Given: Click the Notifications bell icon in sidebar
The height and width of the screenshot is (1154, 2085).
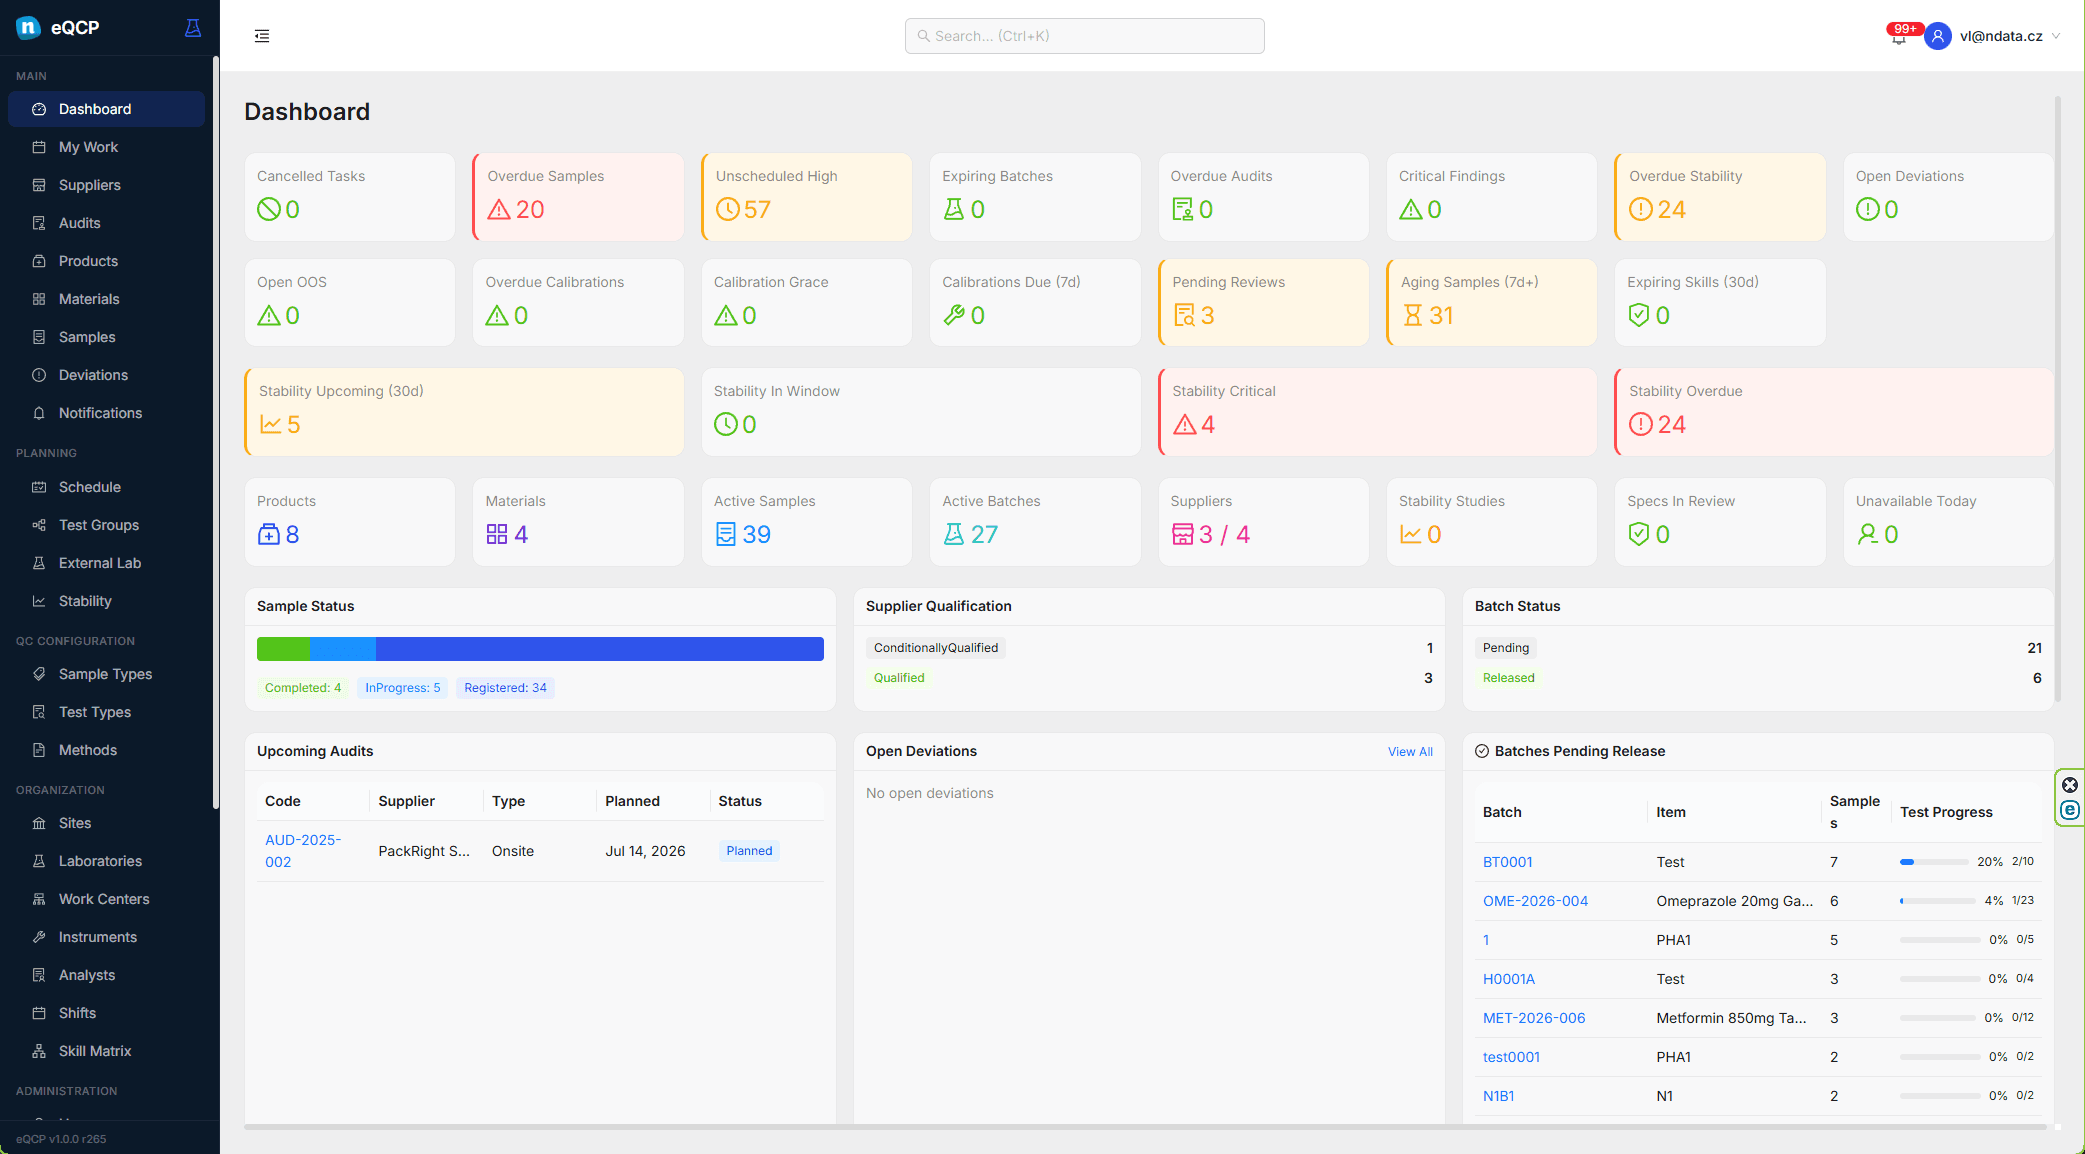Looking at the screenshot, I should (x=39, y=413).
